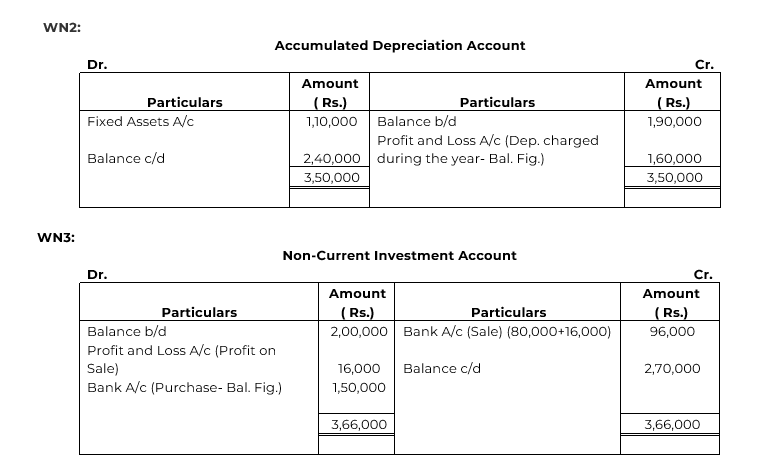Select the 1,60,000 depreciation amount
761x466 pixels.
(674, 159)
